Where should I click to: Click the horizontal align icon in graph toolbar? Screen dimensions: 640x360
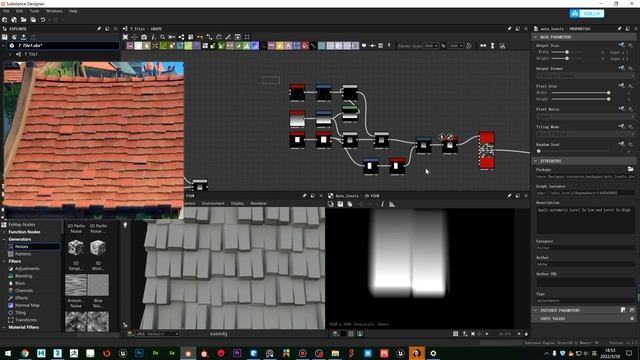(x=483, y=46)
